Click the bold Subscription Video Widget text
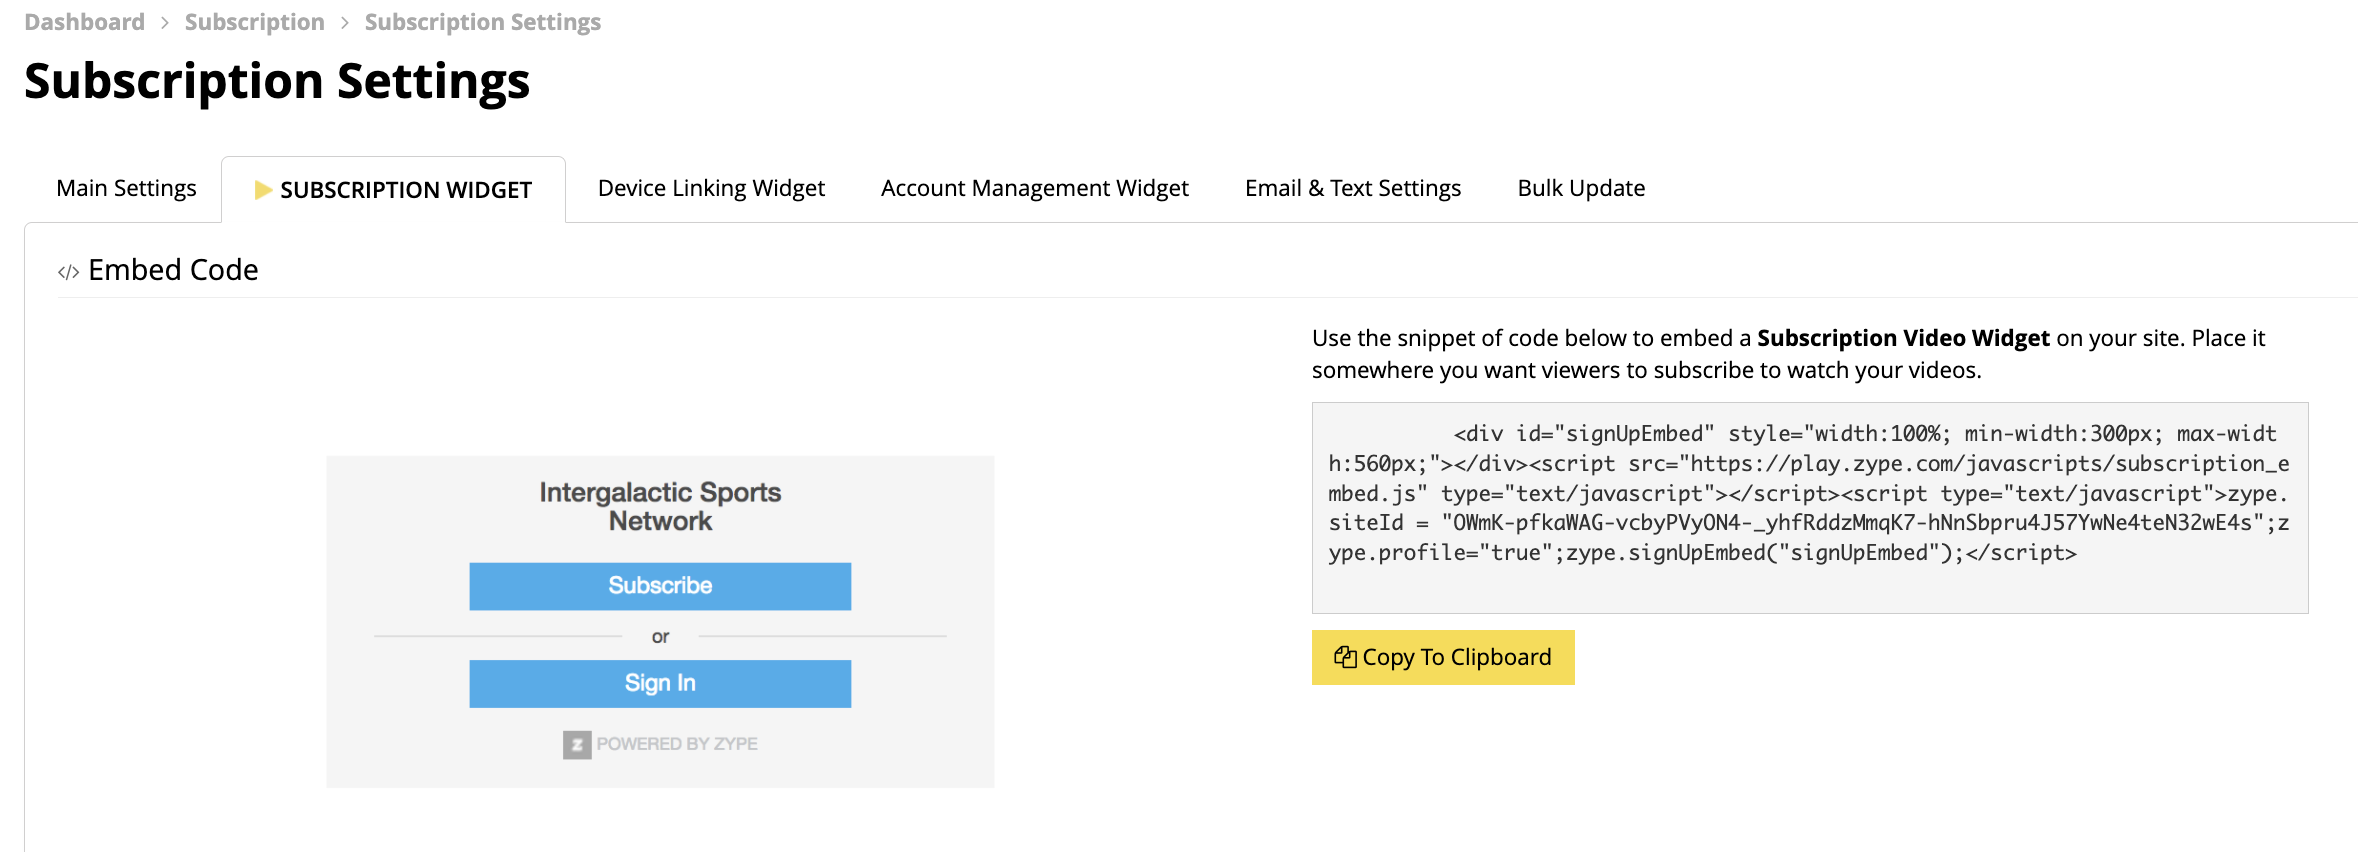The width and height of the screenshot is (2358, 852). [1903, 338]
